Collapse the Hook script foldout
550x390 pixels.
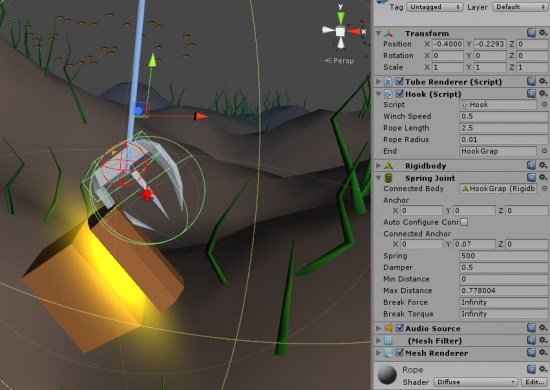point(378,94)
